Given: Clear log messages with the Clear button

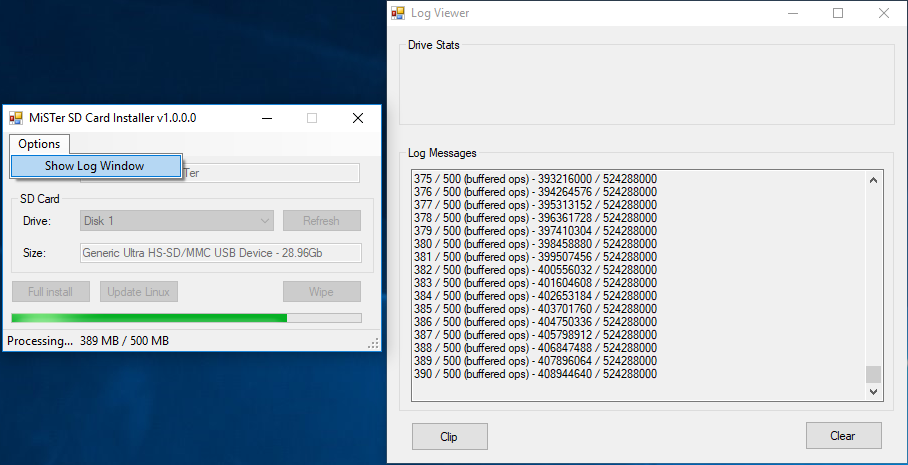Looking at the screenshot, I should coord(843,436).
